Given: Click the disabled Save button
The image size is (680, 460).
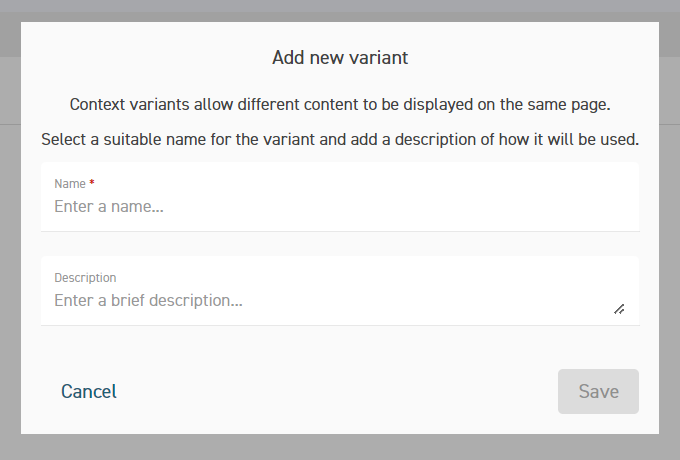Looking at the screenshot, I should click(598, 391).
